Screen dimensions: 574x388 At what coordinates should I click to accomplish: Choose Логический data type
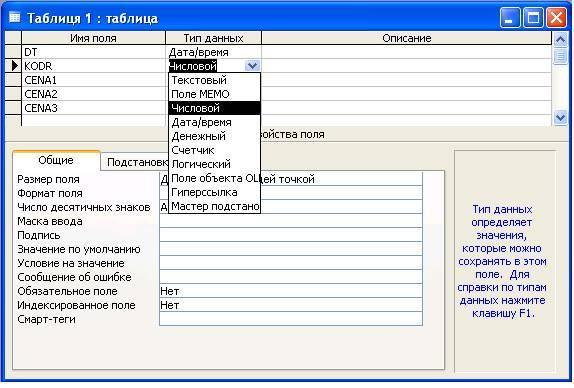click(215, 164)
